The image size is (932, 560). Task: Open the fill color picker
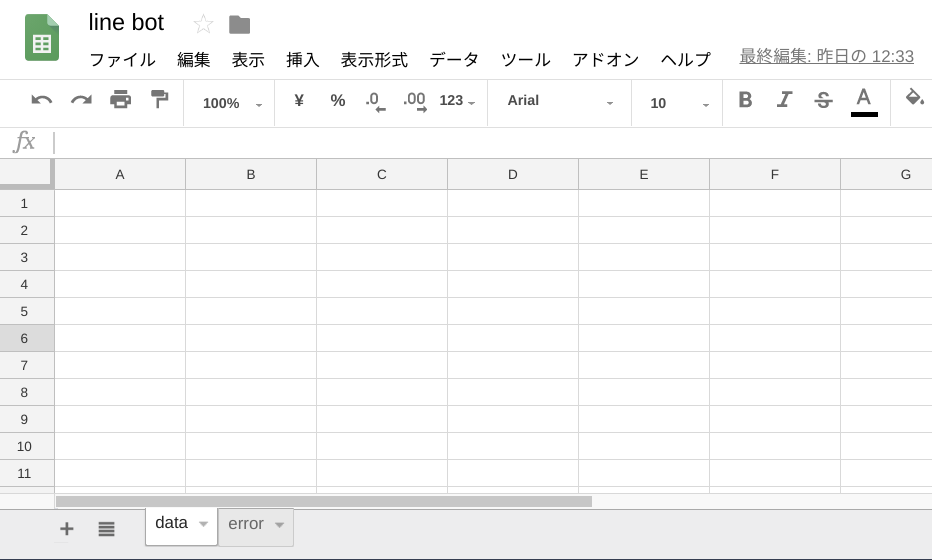pyautogui.click(x=914, y=97)
